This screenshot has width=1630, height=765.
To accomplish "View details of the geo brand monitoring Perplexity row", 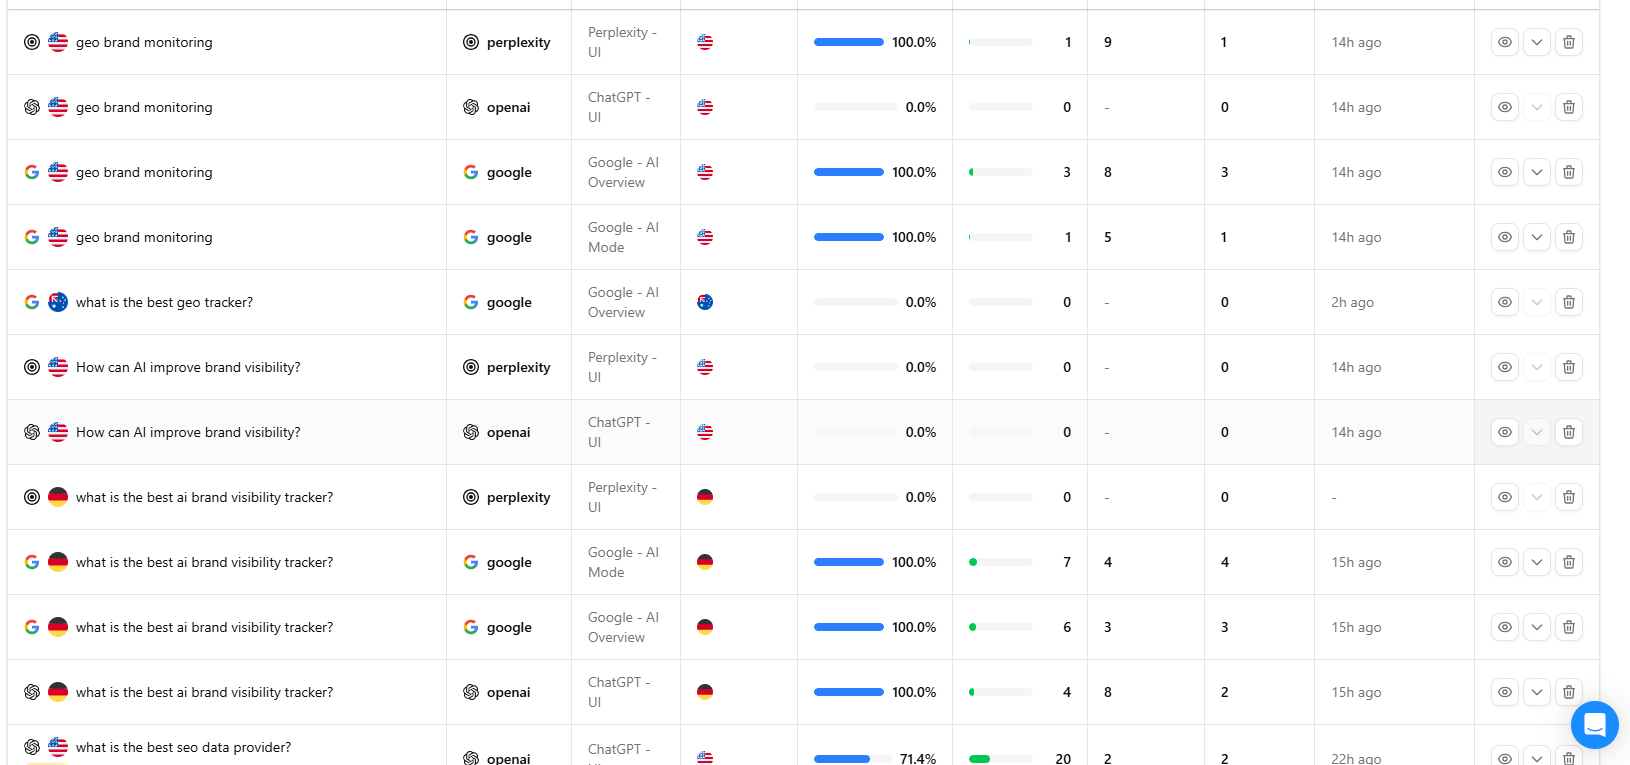I will click(1504, 42).
